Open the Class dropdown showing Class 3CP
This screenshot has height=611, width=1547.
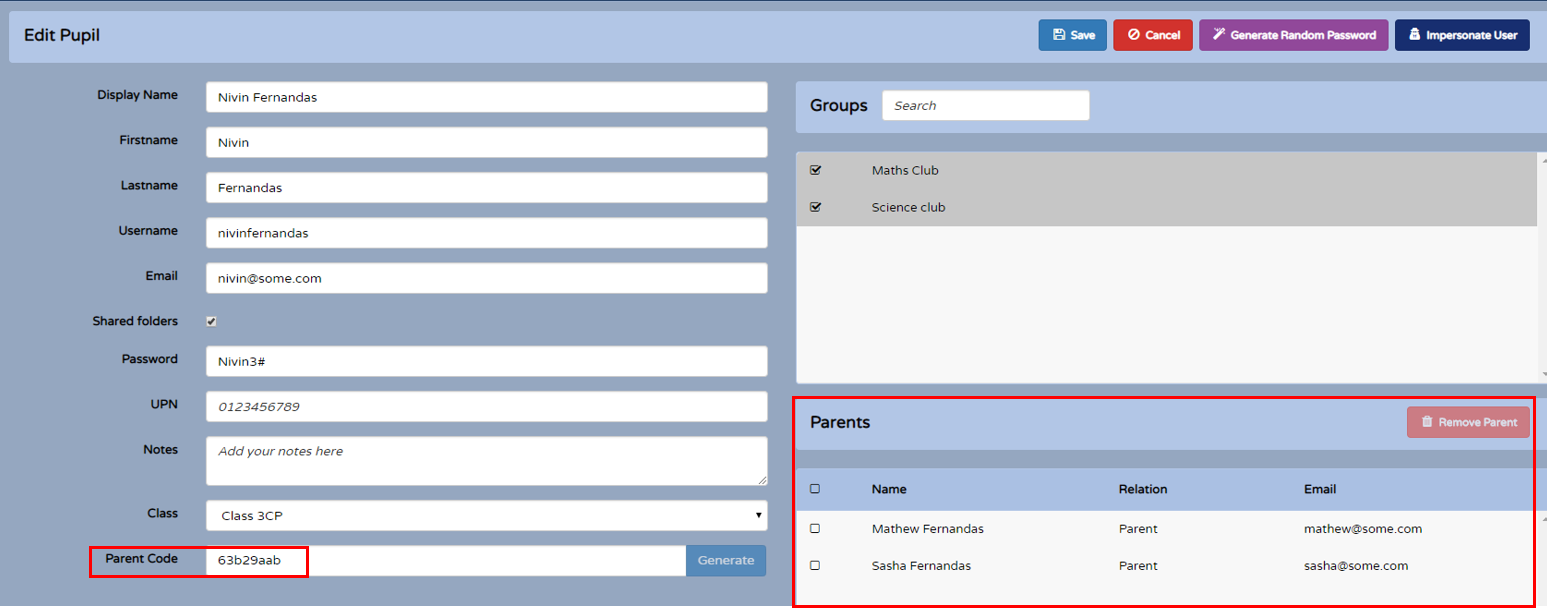coord(485,515)
